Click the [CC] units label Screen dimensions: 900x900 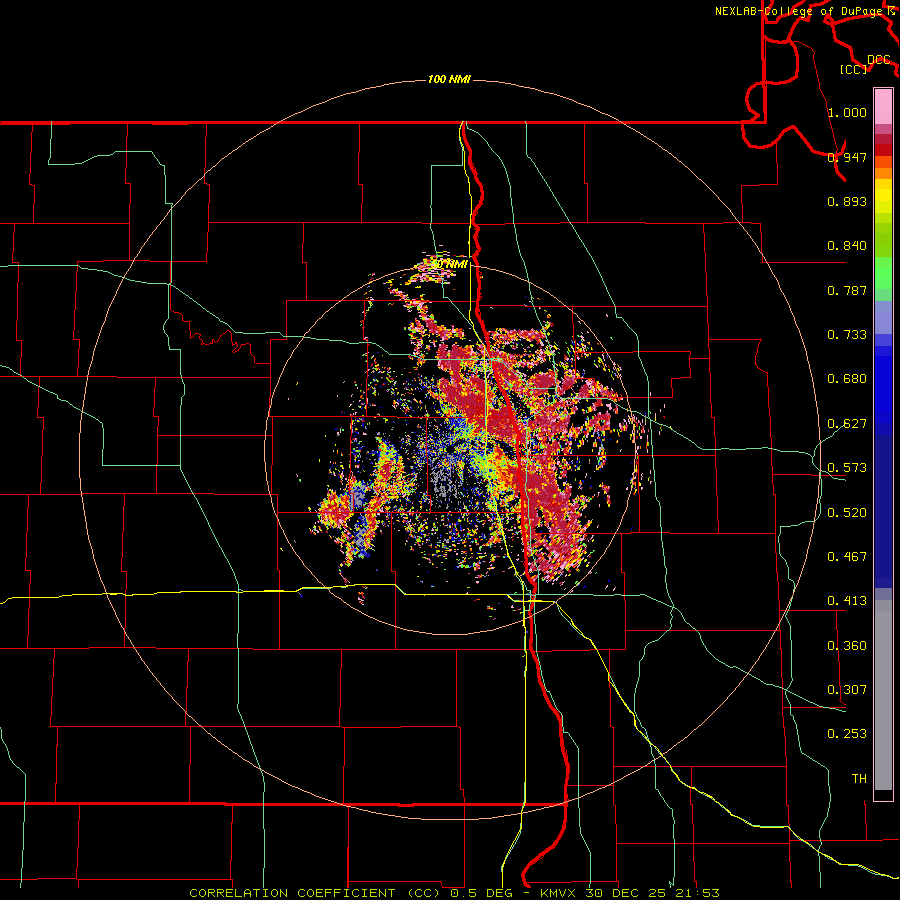(854, 69)
